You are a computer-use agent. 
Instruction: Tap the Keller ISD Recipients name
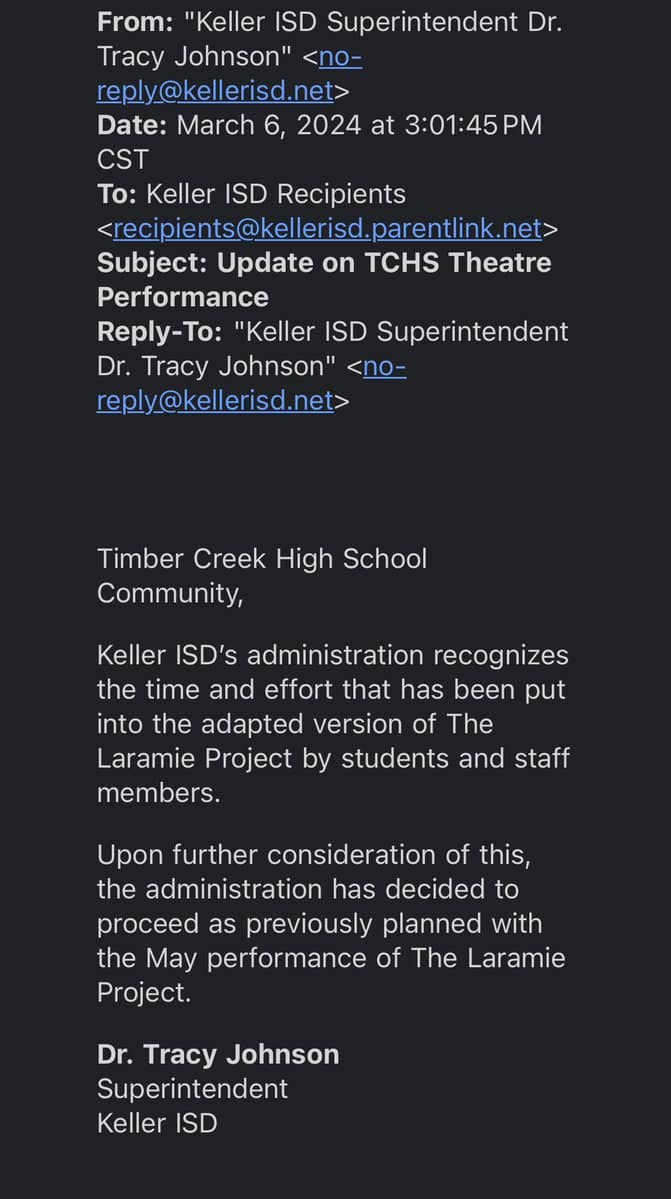[x=276, y=193]
